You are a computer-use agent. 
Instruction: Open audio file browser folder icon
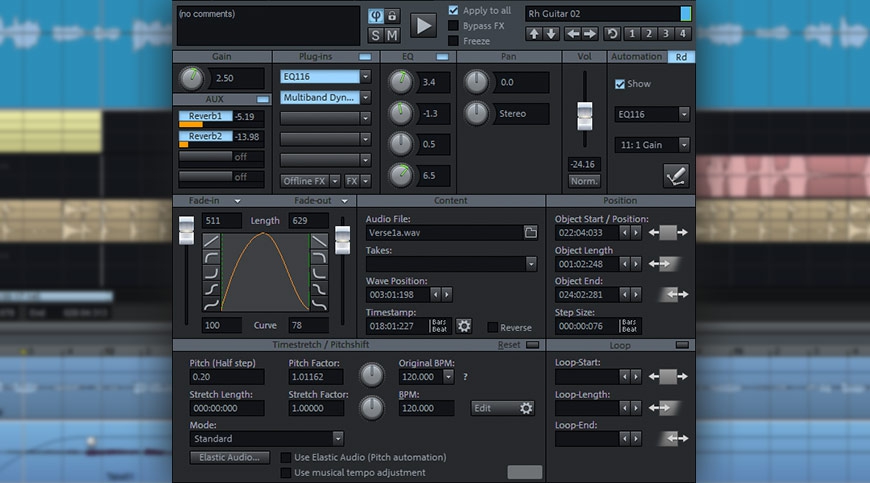coord(531,232)
